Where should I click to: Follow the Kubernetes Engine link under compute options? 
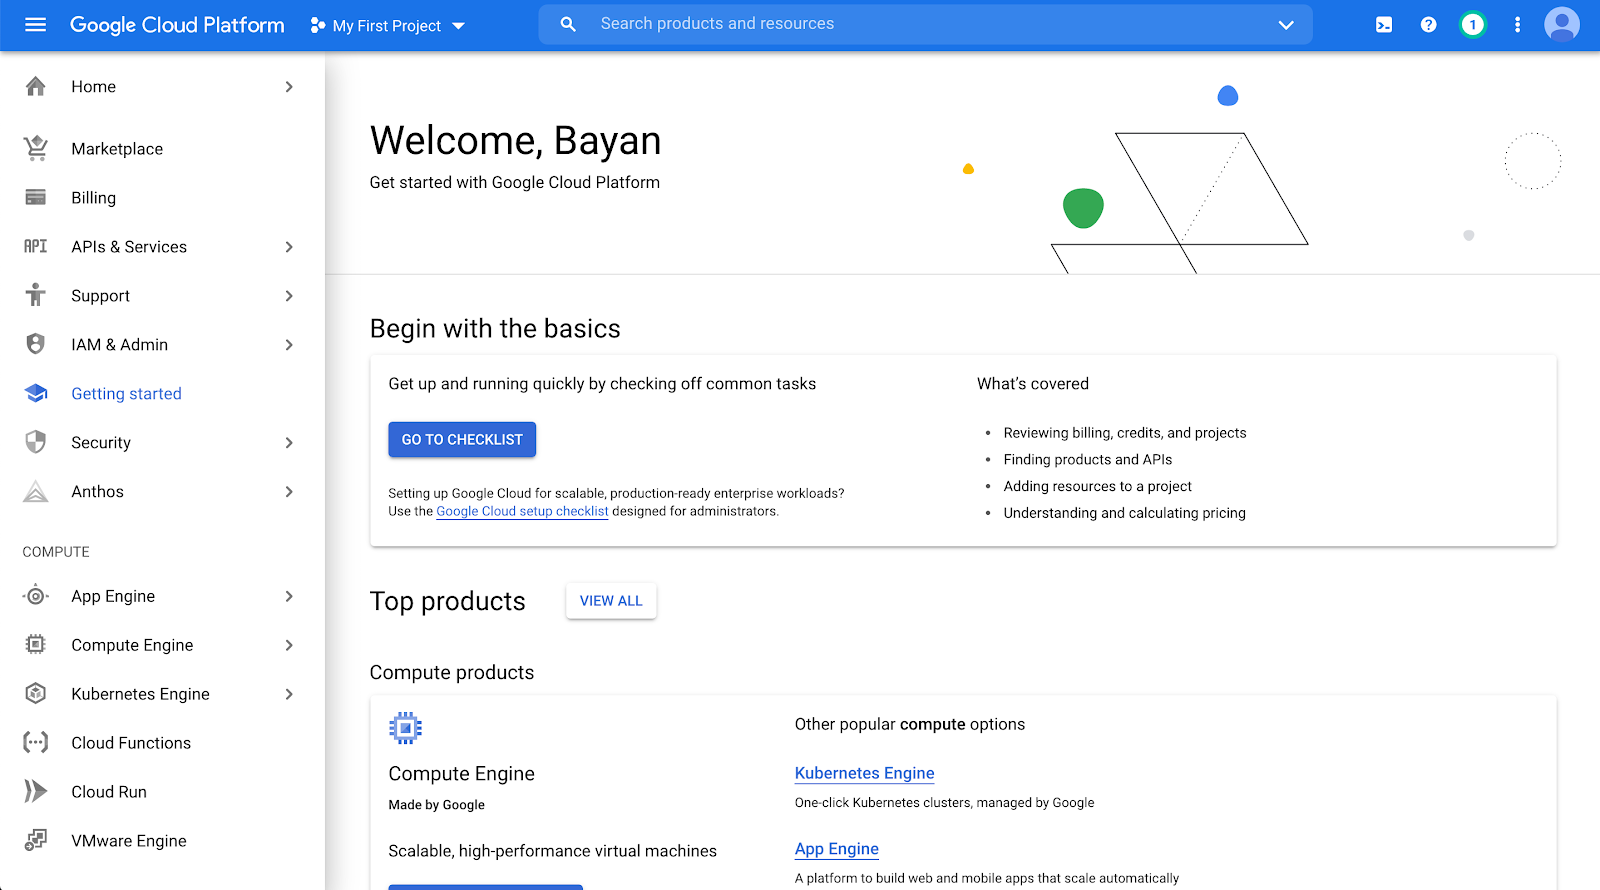click(x=865, y=773)
